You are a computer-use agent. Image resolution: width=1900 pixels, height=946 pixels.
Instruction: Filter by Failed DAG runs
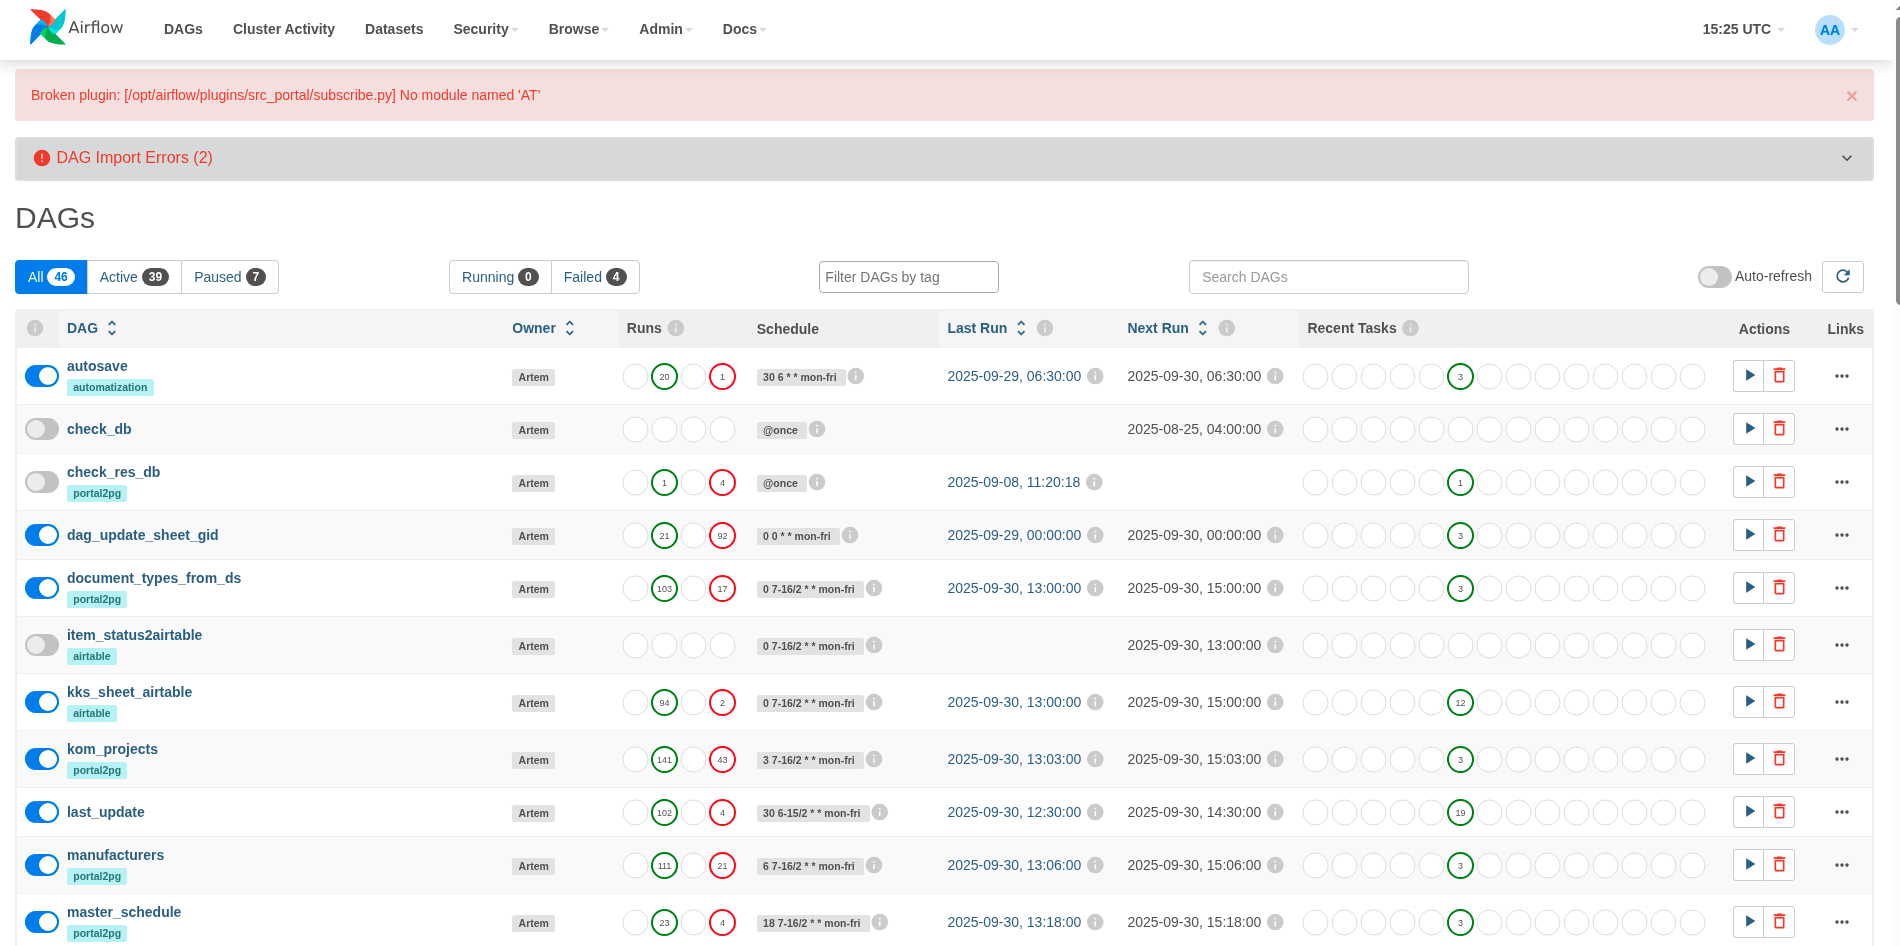coord(594,277)
